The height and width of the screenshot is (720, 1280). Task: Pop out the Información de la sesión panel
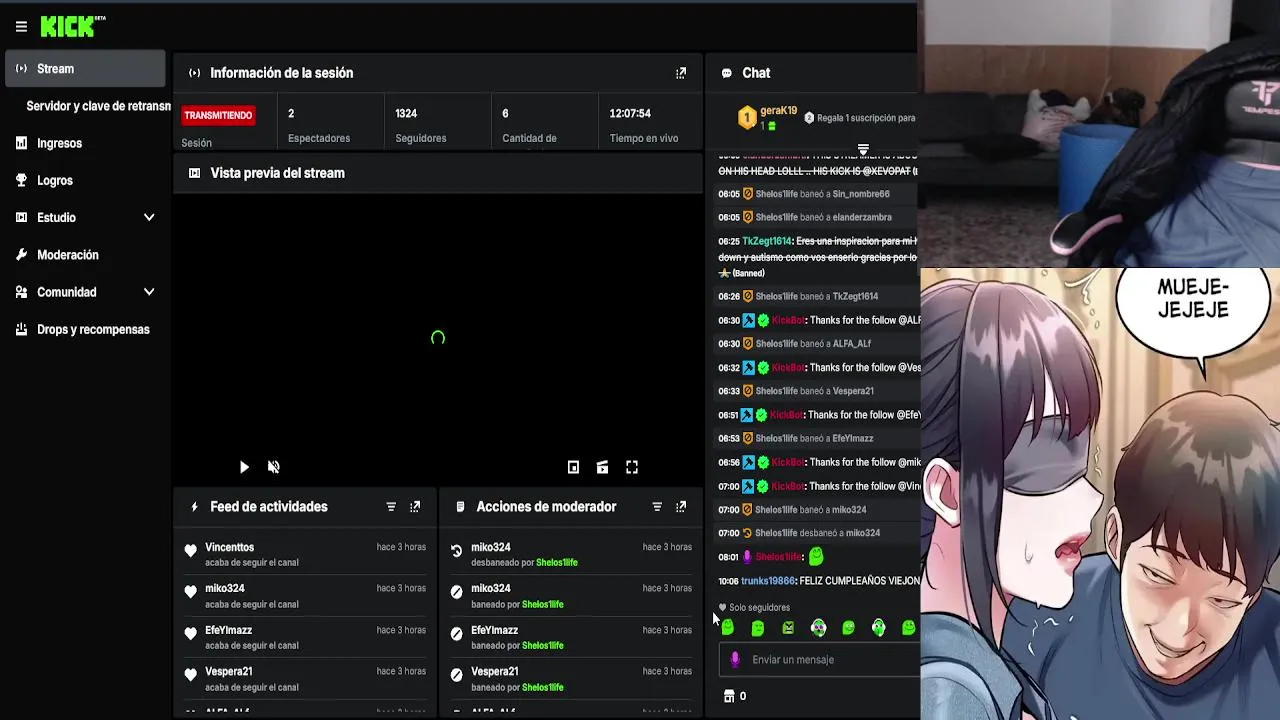[681, 73]
